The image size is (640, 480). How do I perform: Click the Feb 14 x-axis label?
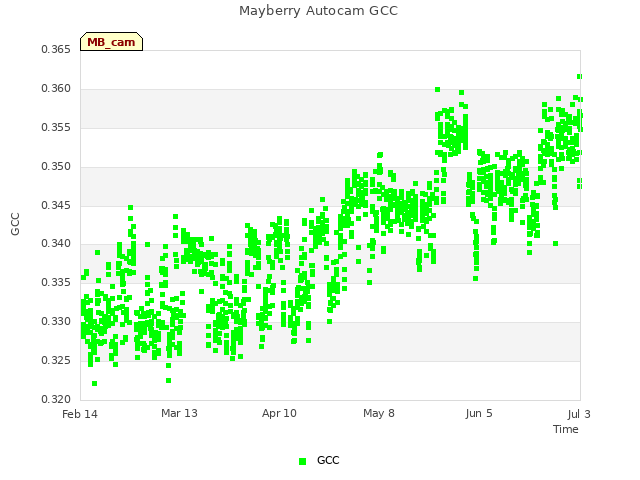pos(80,414)
